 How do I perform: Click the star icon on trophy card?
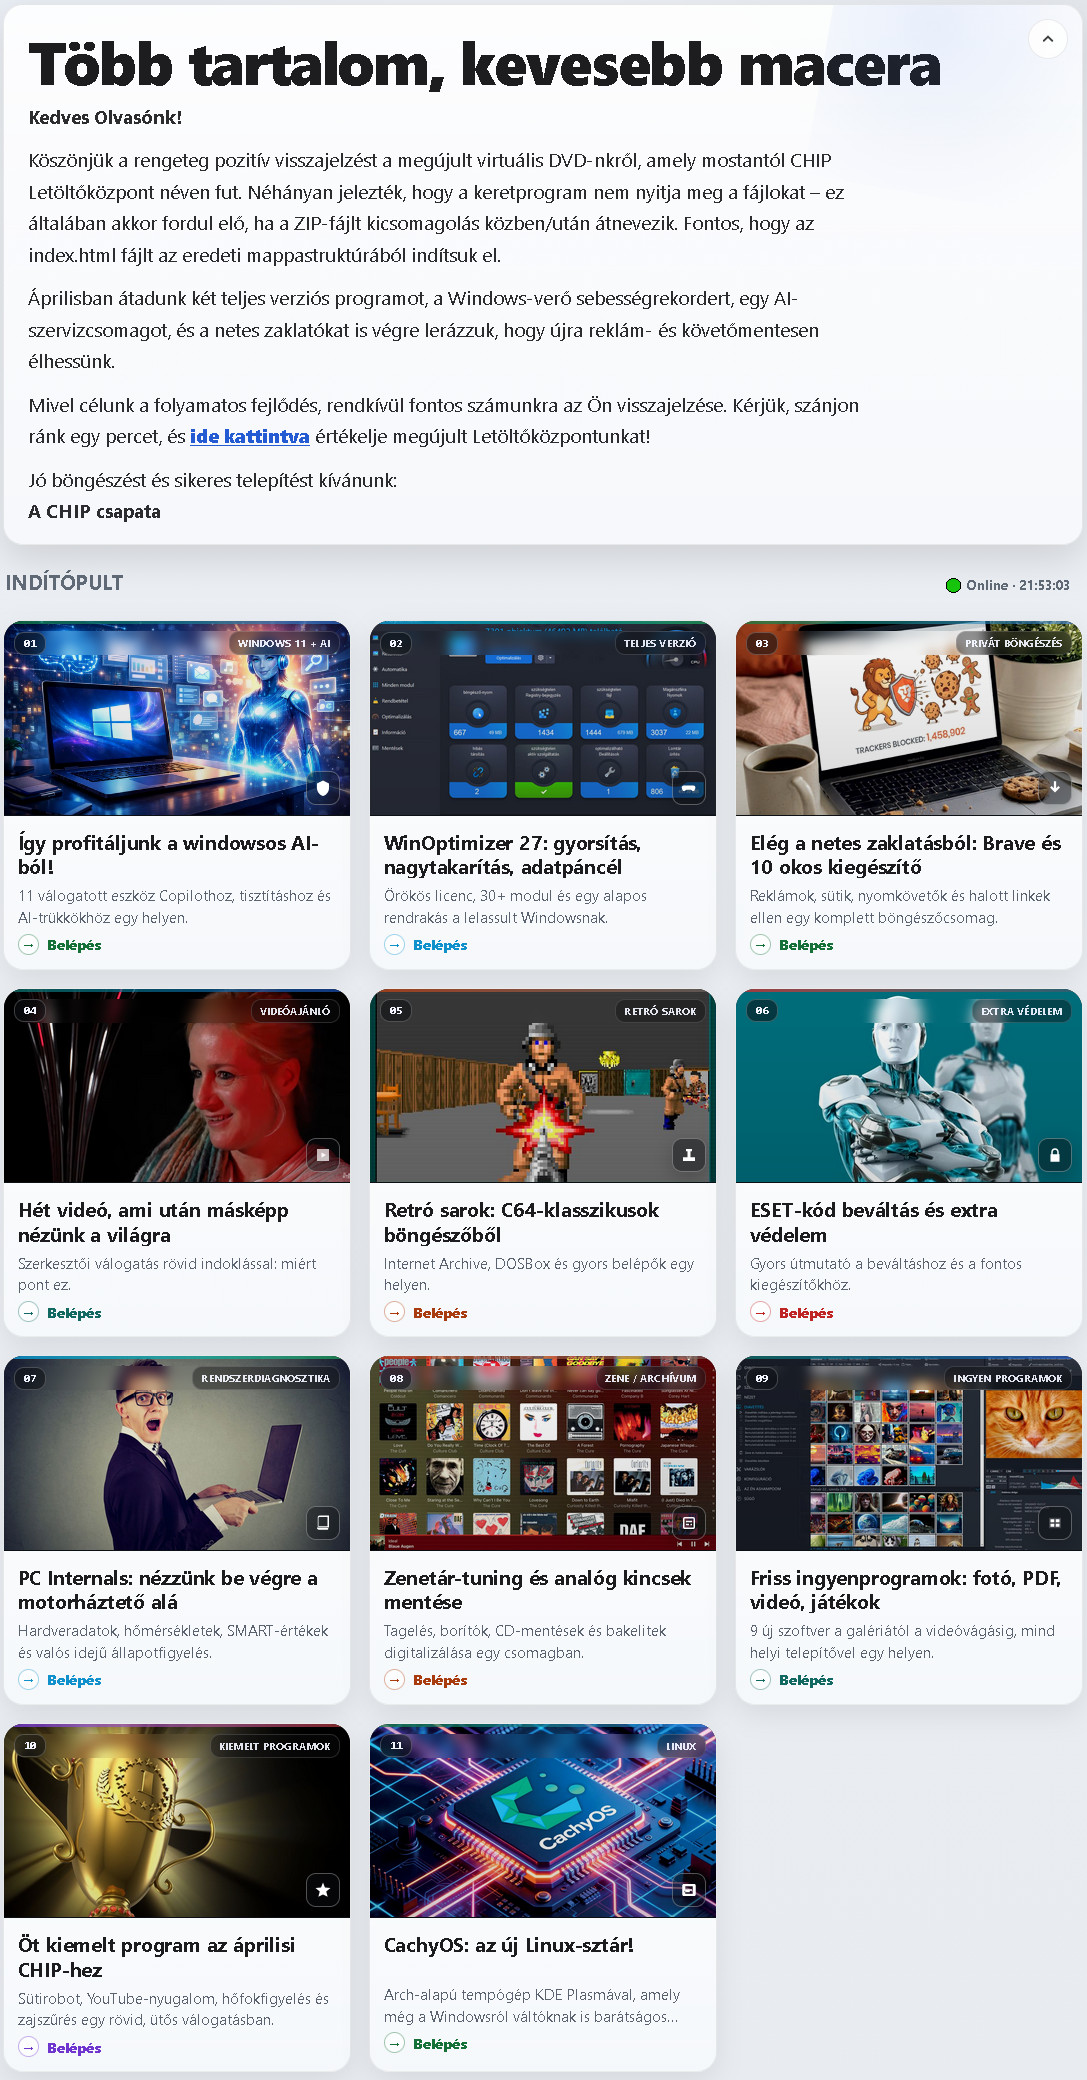point(322,1890)
